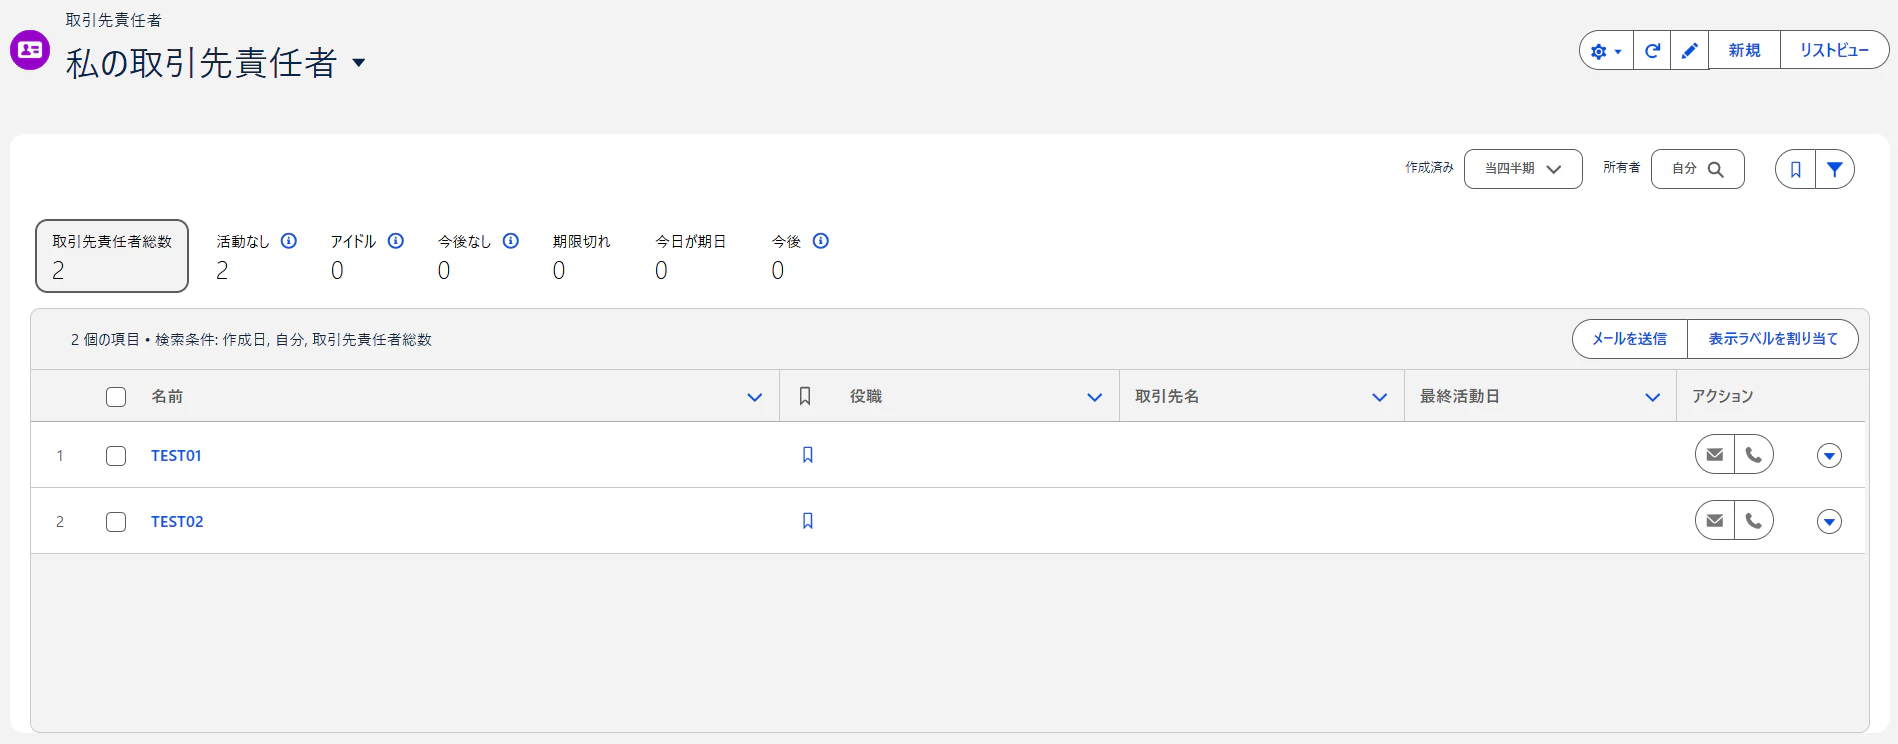Open the 当四半期 created date dropdown

tap(1522, 169)
